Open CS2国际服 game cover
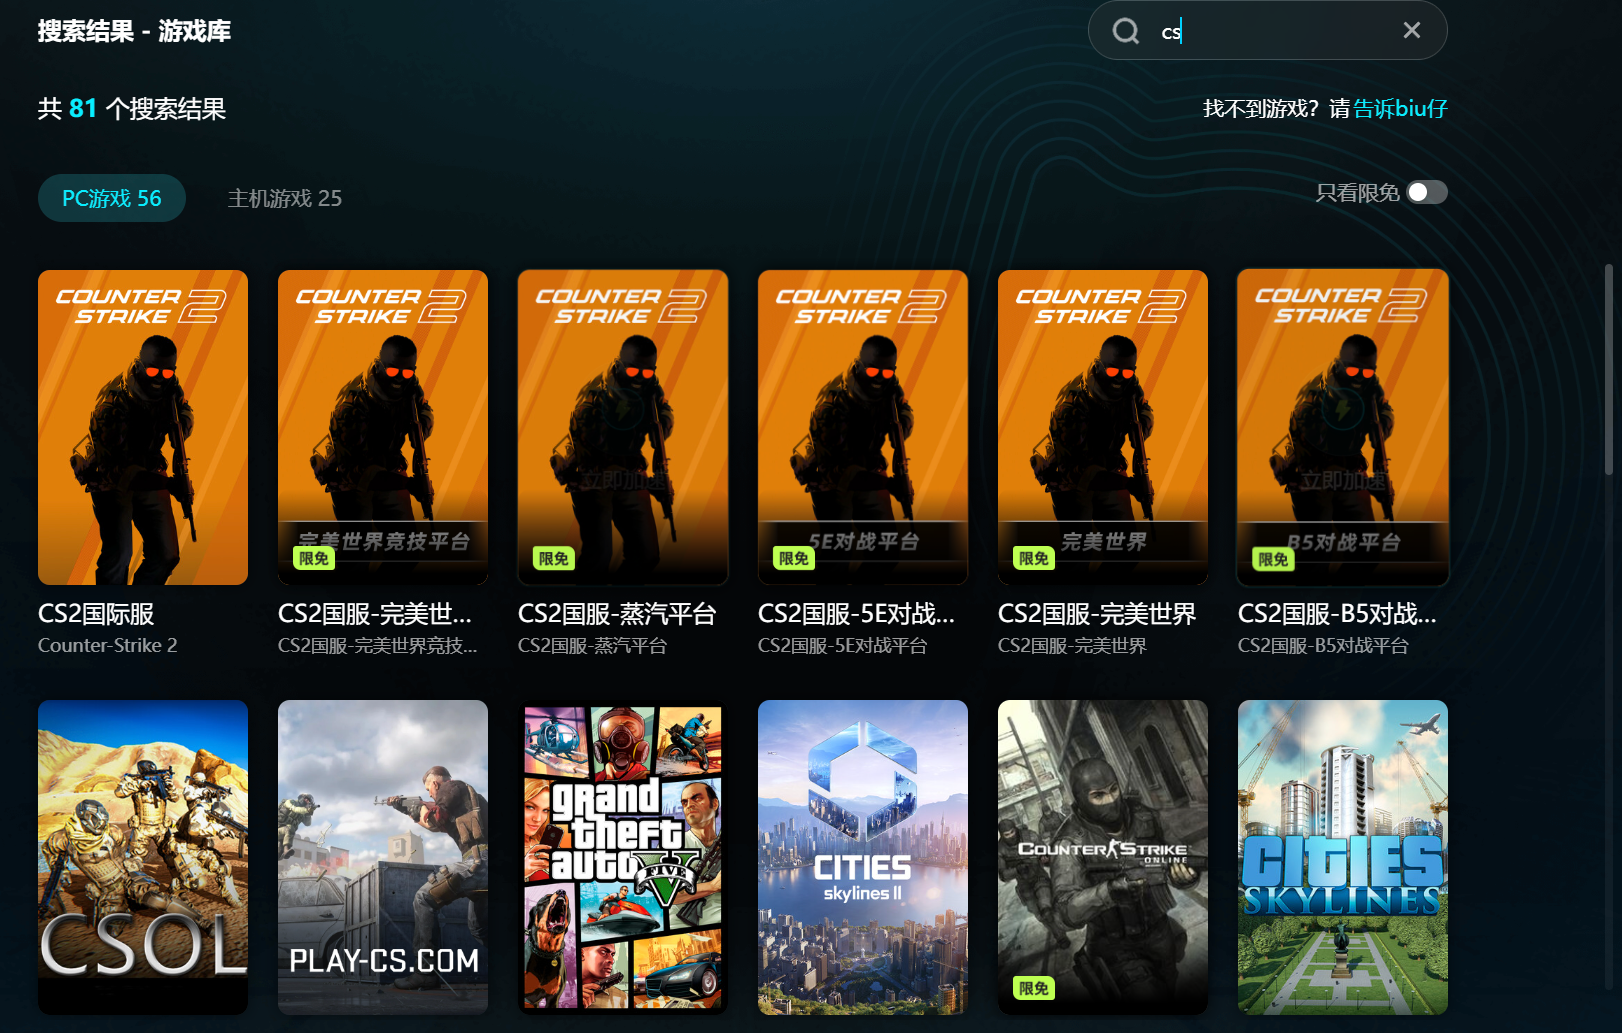This screenshot has width=1622, height=1033. 143,427
